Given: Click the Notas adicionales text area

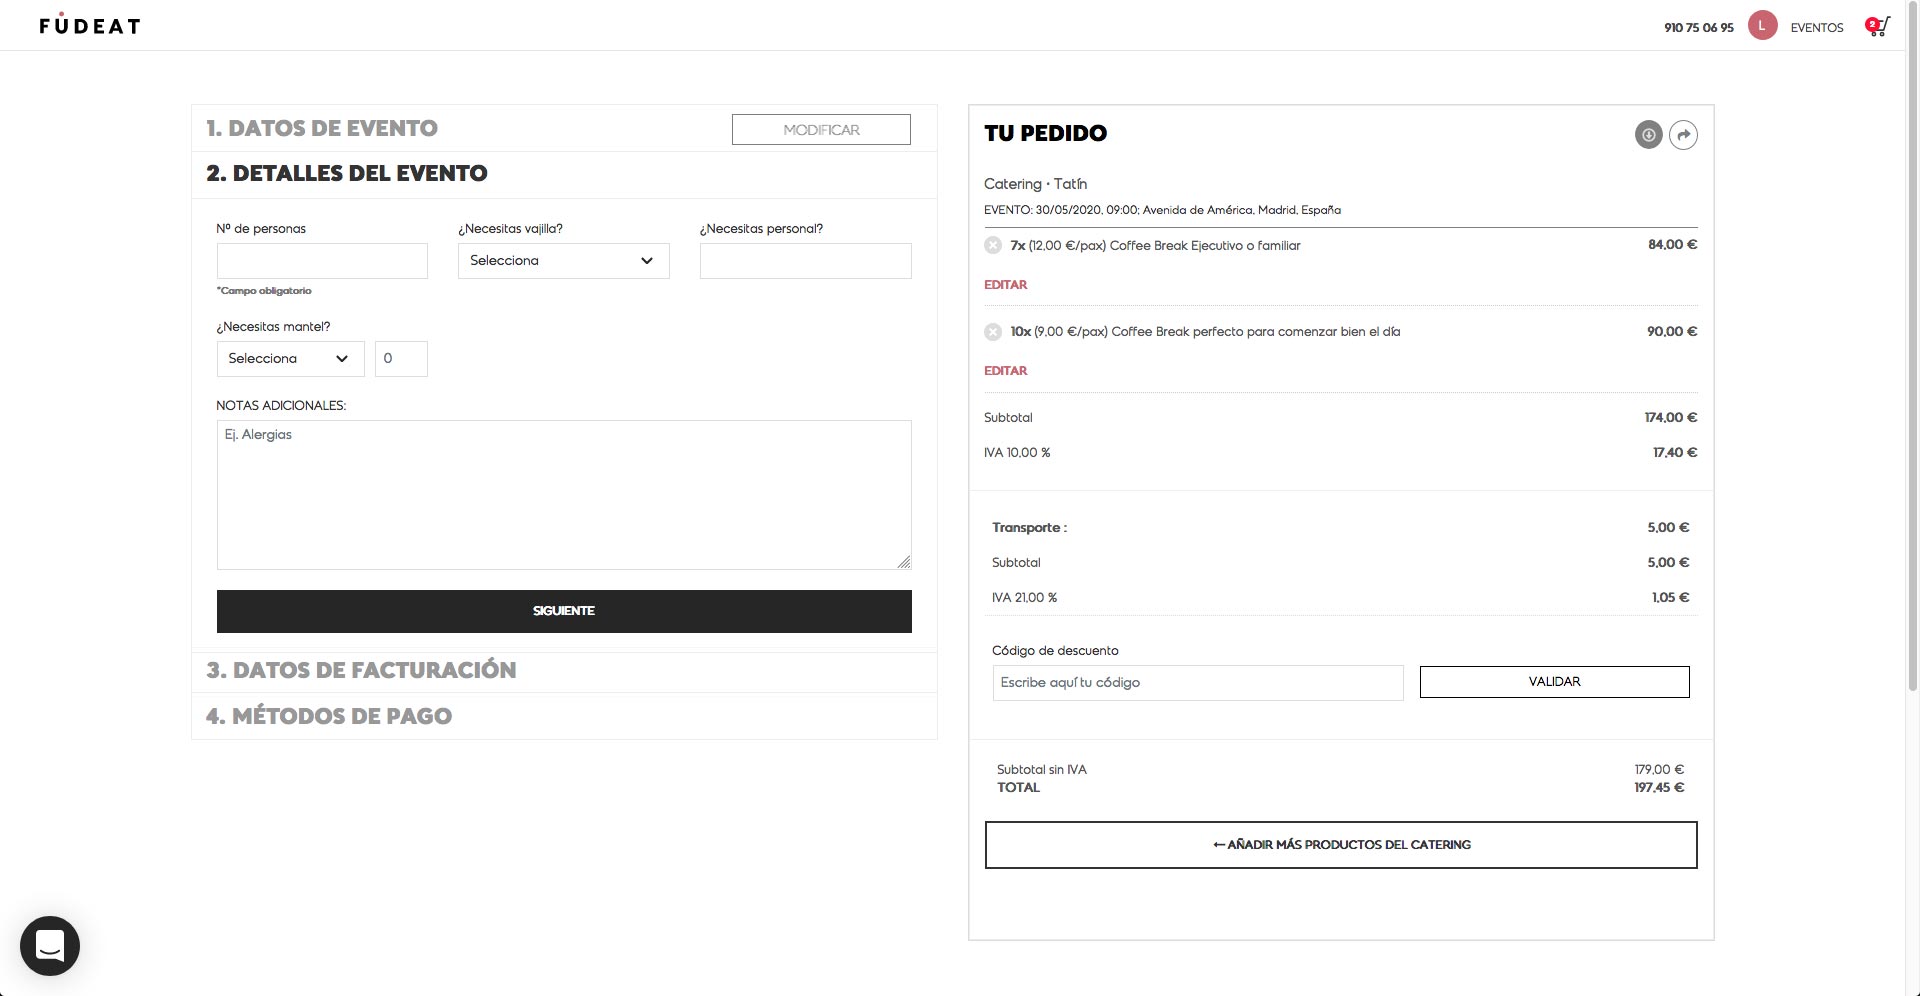Looking at the screenshot, I should 564,495.
